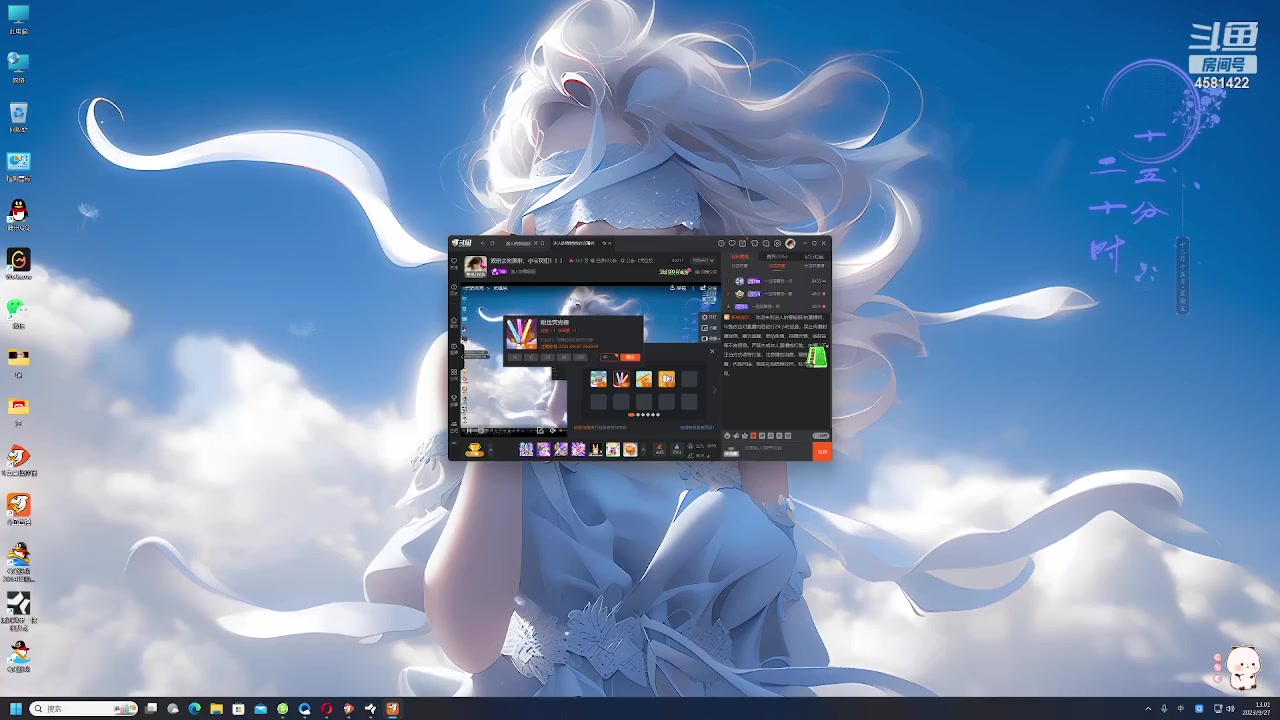Viewport: 1280px width, 720px height.
Task: Expand the up arrow after the gift list
Action: tap(643, 450)
